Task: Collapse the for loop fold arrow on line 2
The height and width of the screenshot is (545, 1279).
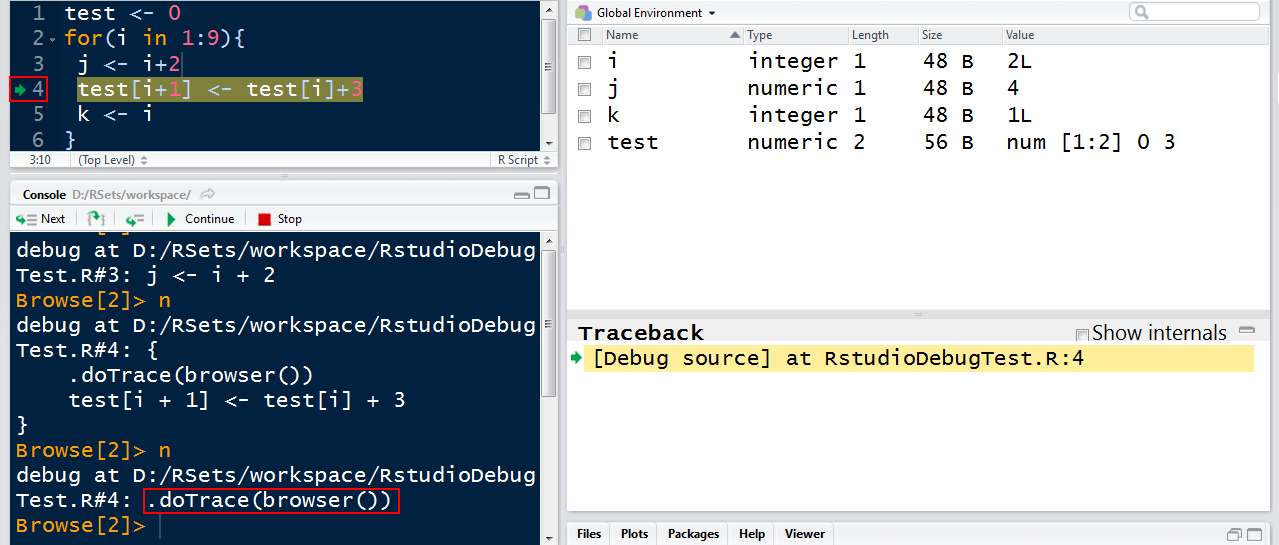Action: point(53,41)
